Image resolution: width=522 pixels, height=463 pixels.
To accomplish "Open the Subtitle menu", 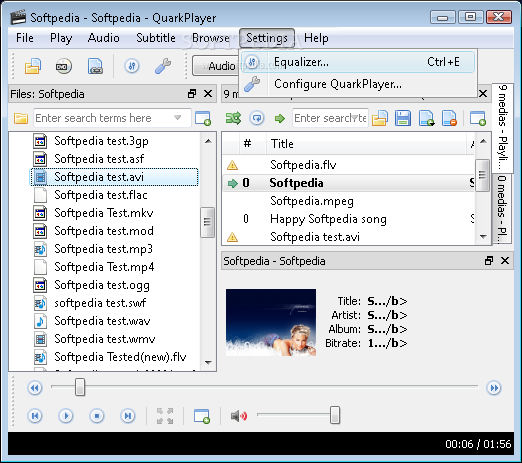I will [156, 38].
